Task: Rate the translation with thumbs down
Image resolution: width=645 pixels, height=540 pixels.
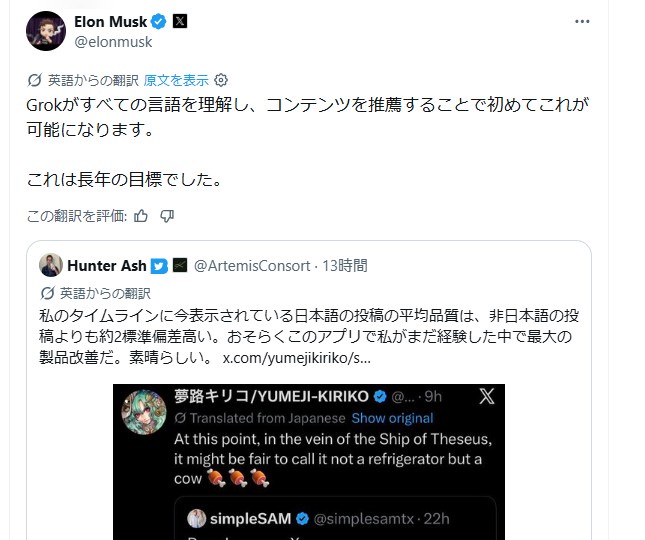Action: (167, 215)
